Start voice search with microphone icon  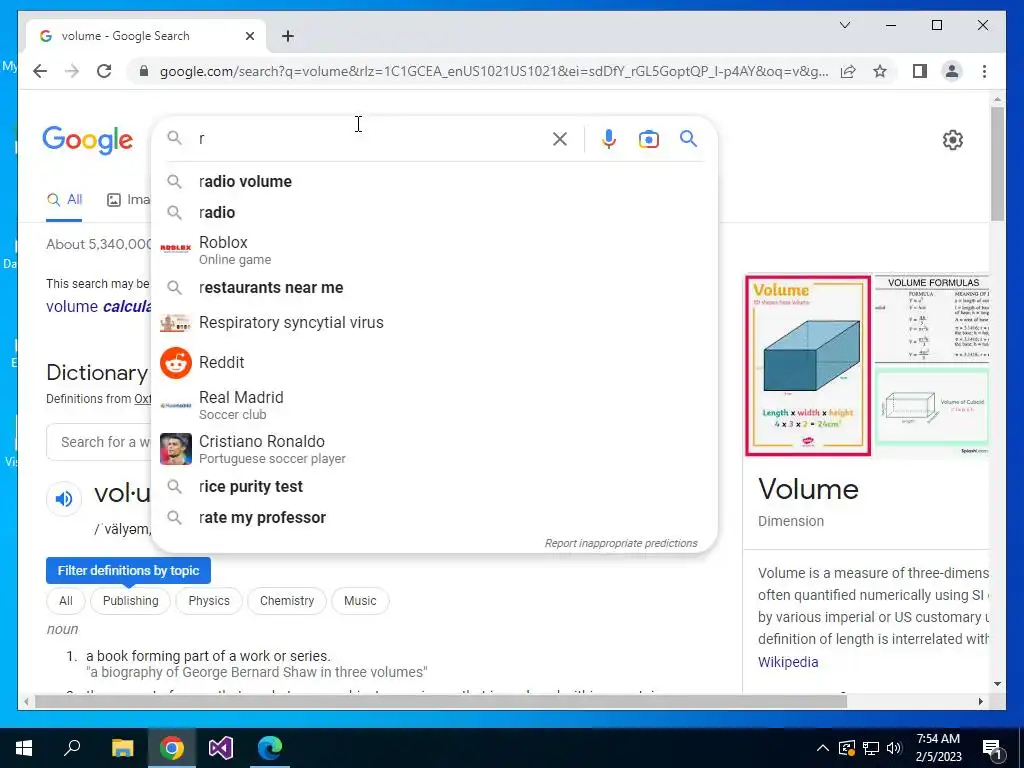[x=609, y=139]
